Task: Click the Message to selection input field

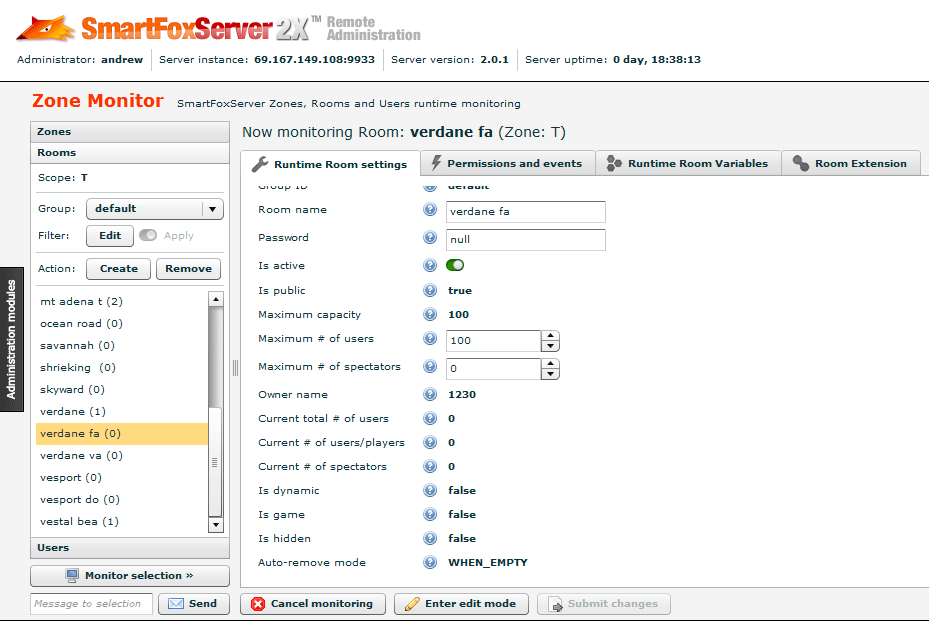Action: coord(91,604)
